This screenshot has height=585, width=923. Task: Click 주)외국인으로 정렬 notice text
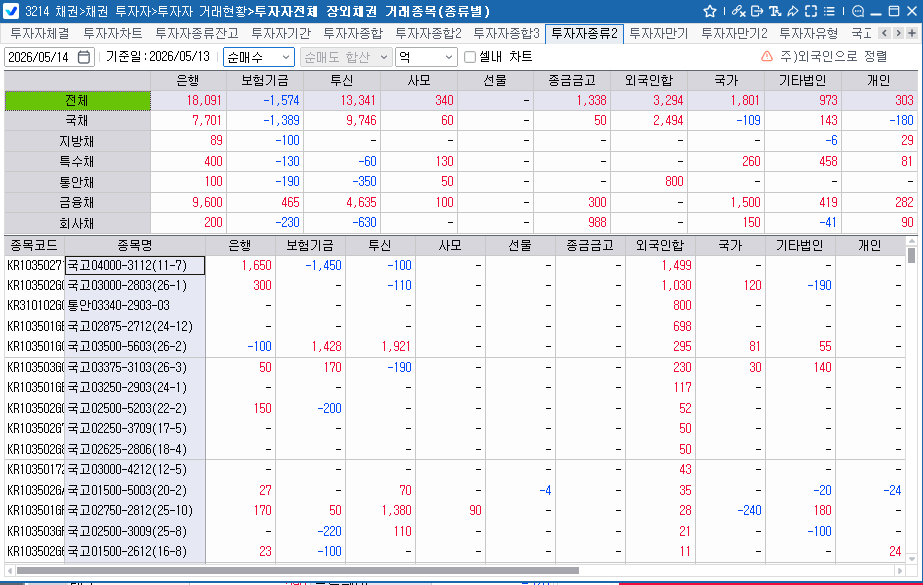point(834,56)
